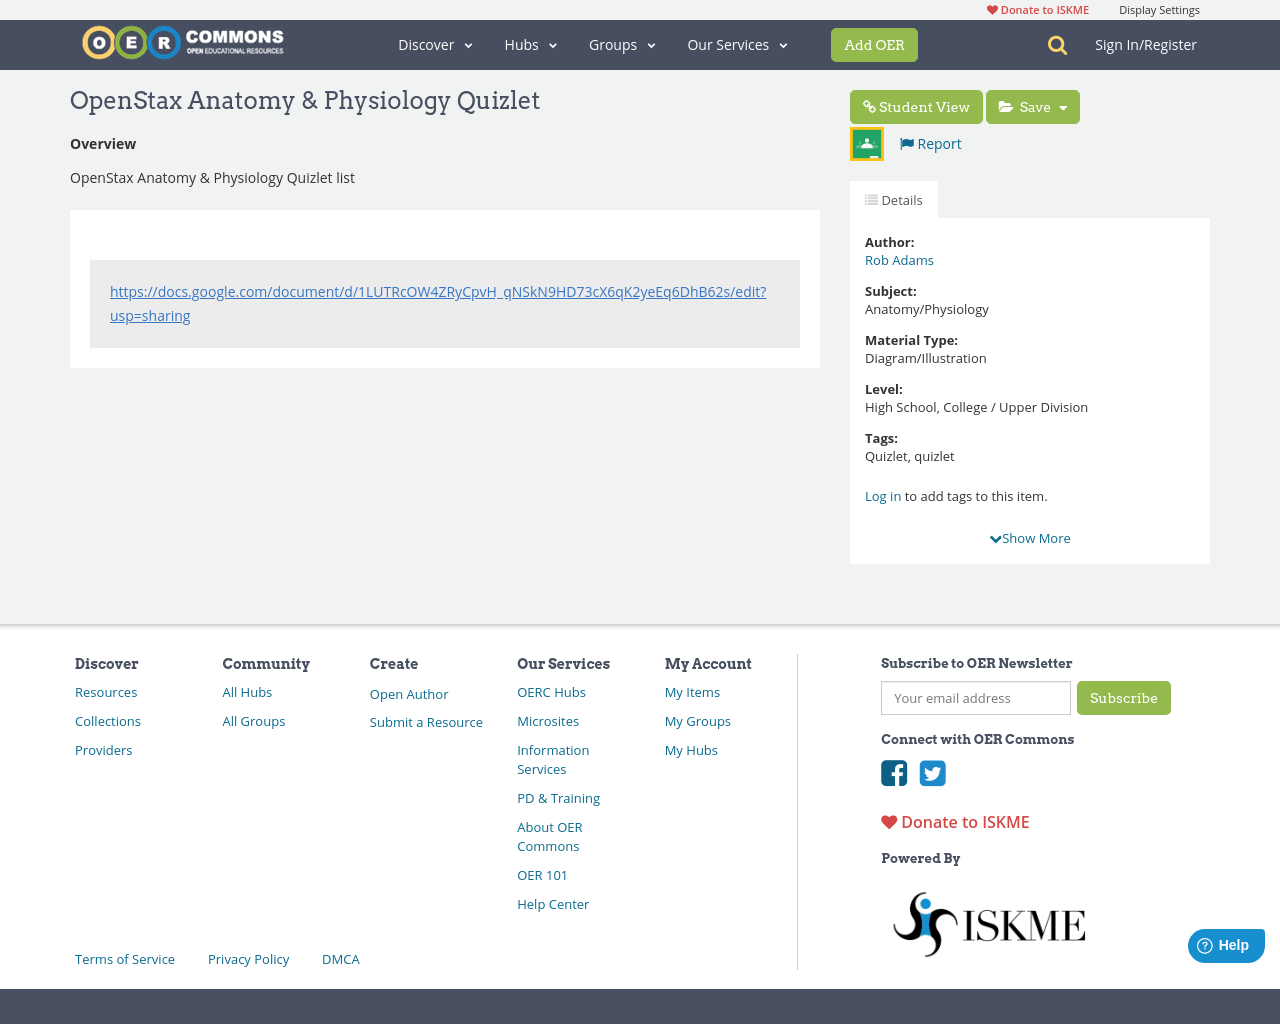Viewport: 1280px width, 1024px height.
Task: Click the Anatomy/Physiology subject text
Action: pyautogui.click(x=927, y=309)
